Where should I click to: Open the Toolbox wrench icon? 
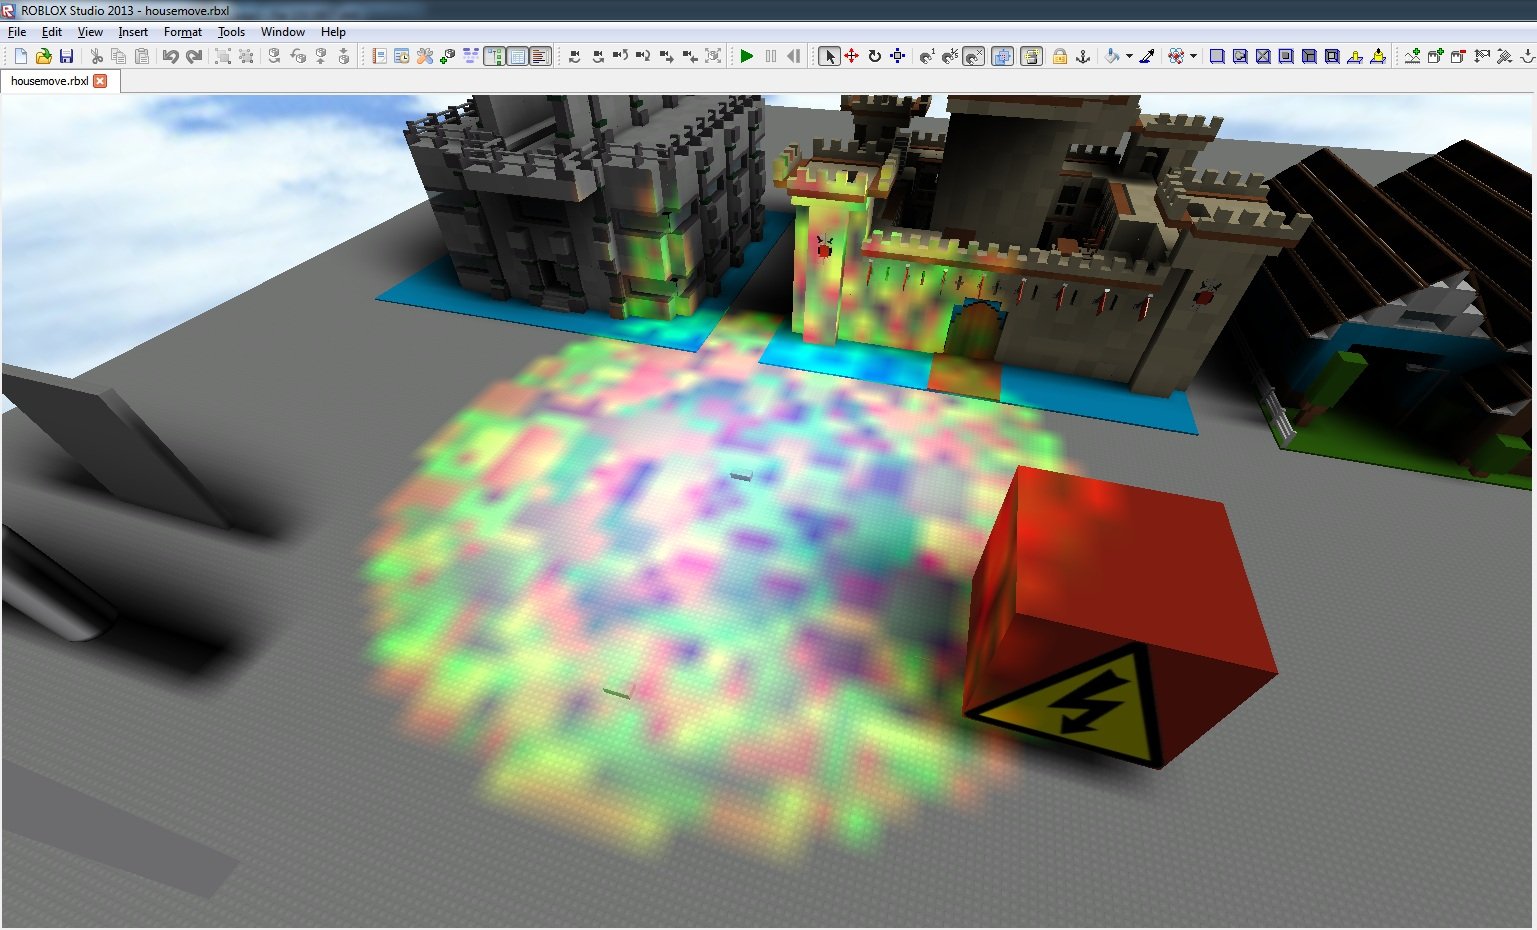point(424,56)
